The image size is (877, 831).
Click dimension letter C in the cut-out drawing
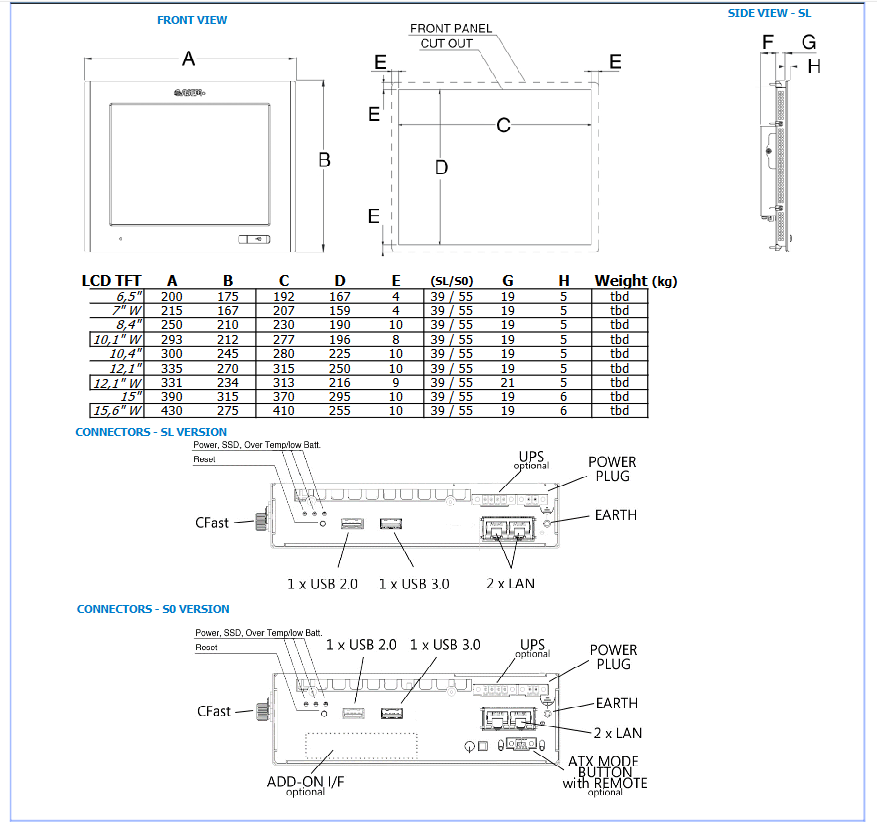point(503,125)
